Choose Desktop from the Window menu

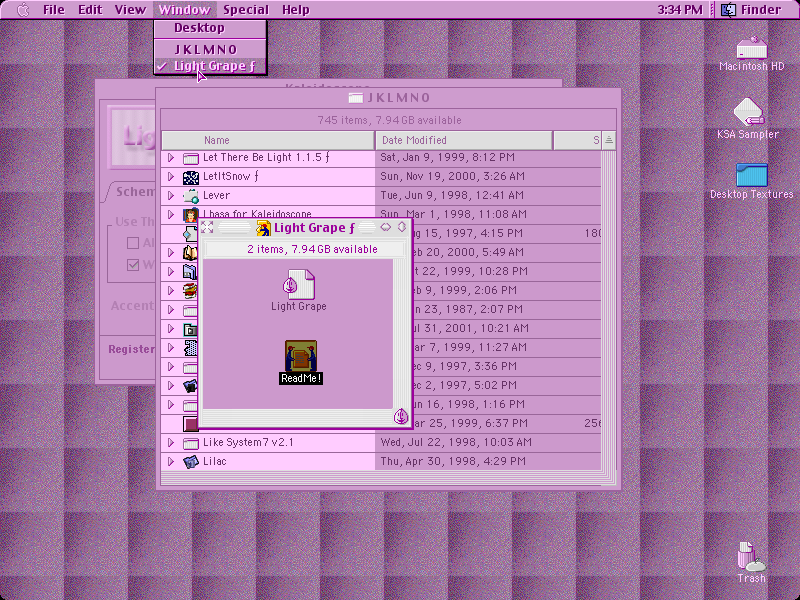[x=210, y=28]
